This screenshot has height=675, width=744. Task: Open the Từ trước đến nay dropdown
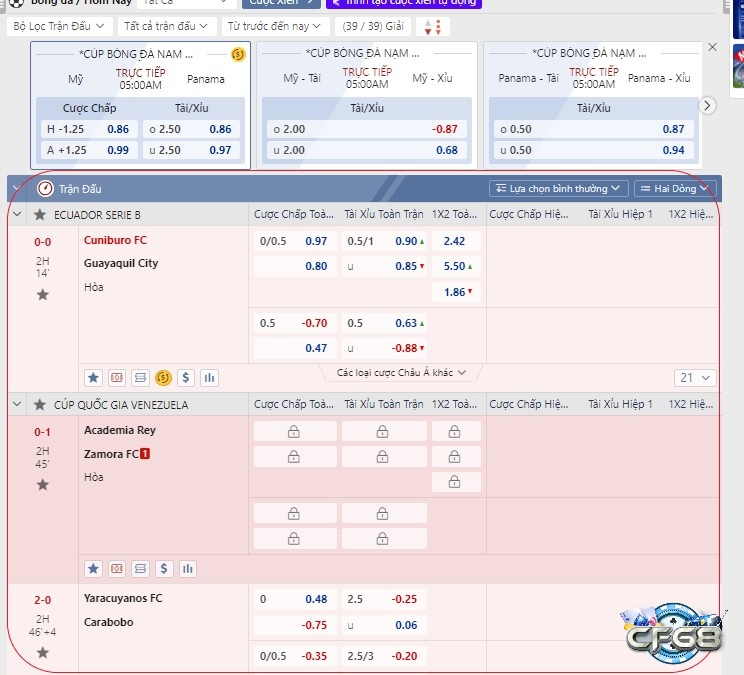(x=275, y=26)
